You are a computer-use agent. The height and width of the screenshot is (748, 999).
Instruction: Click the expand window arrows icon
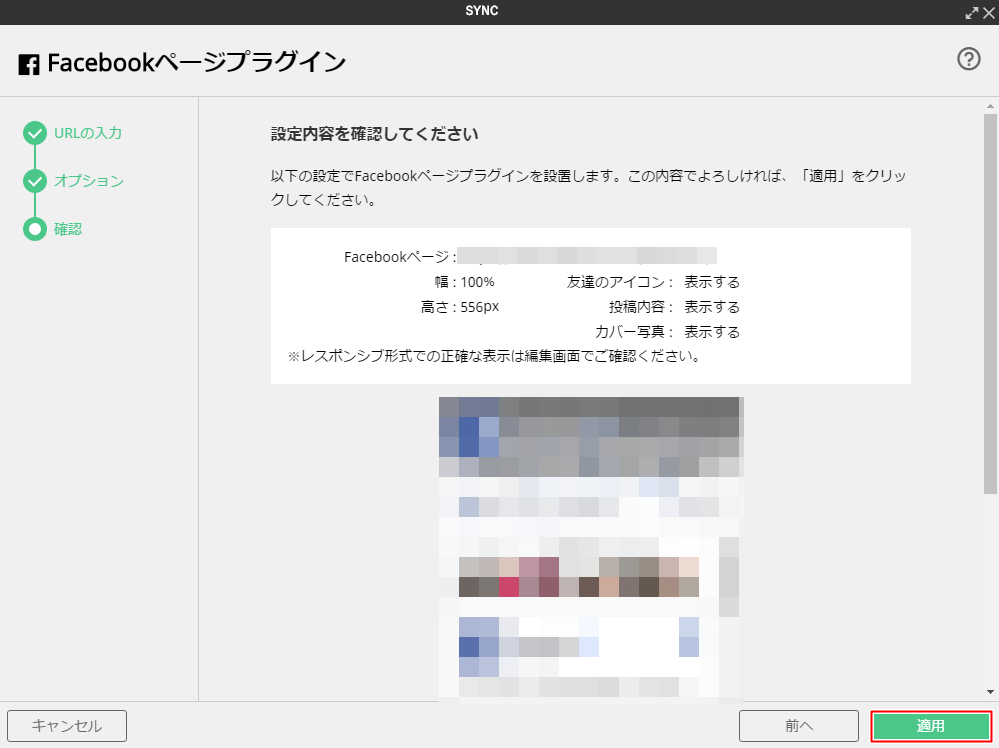[972, 13]
